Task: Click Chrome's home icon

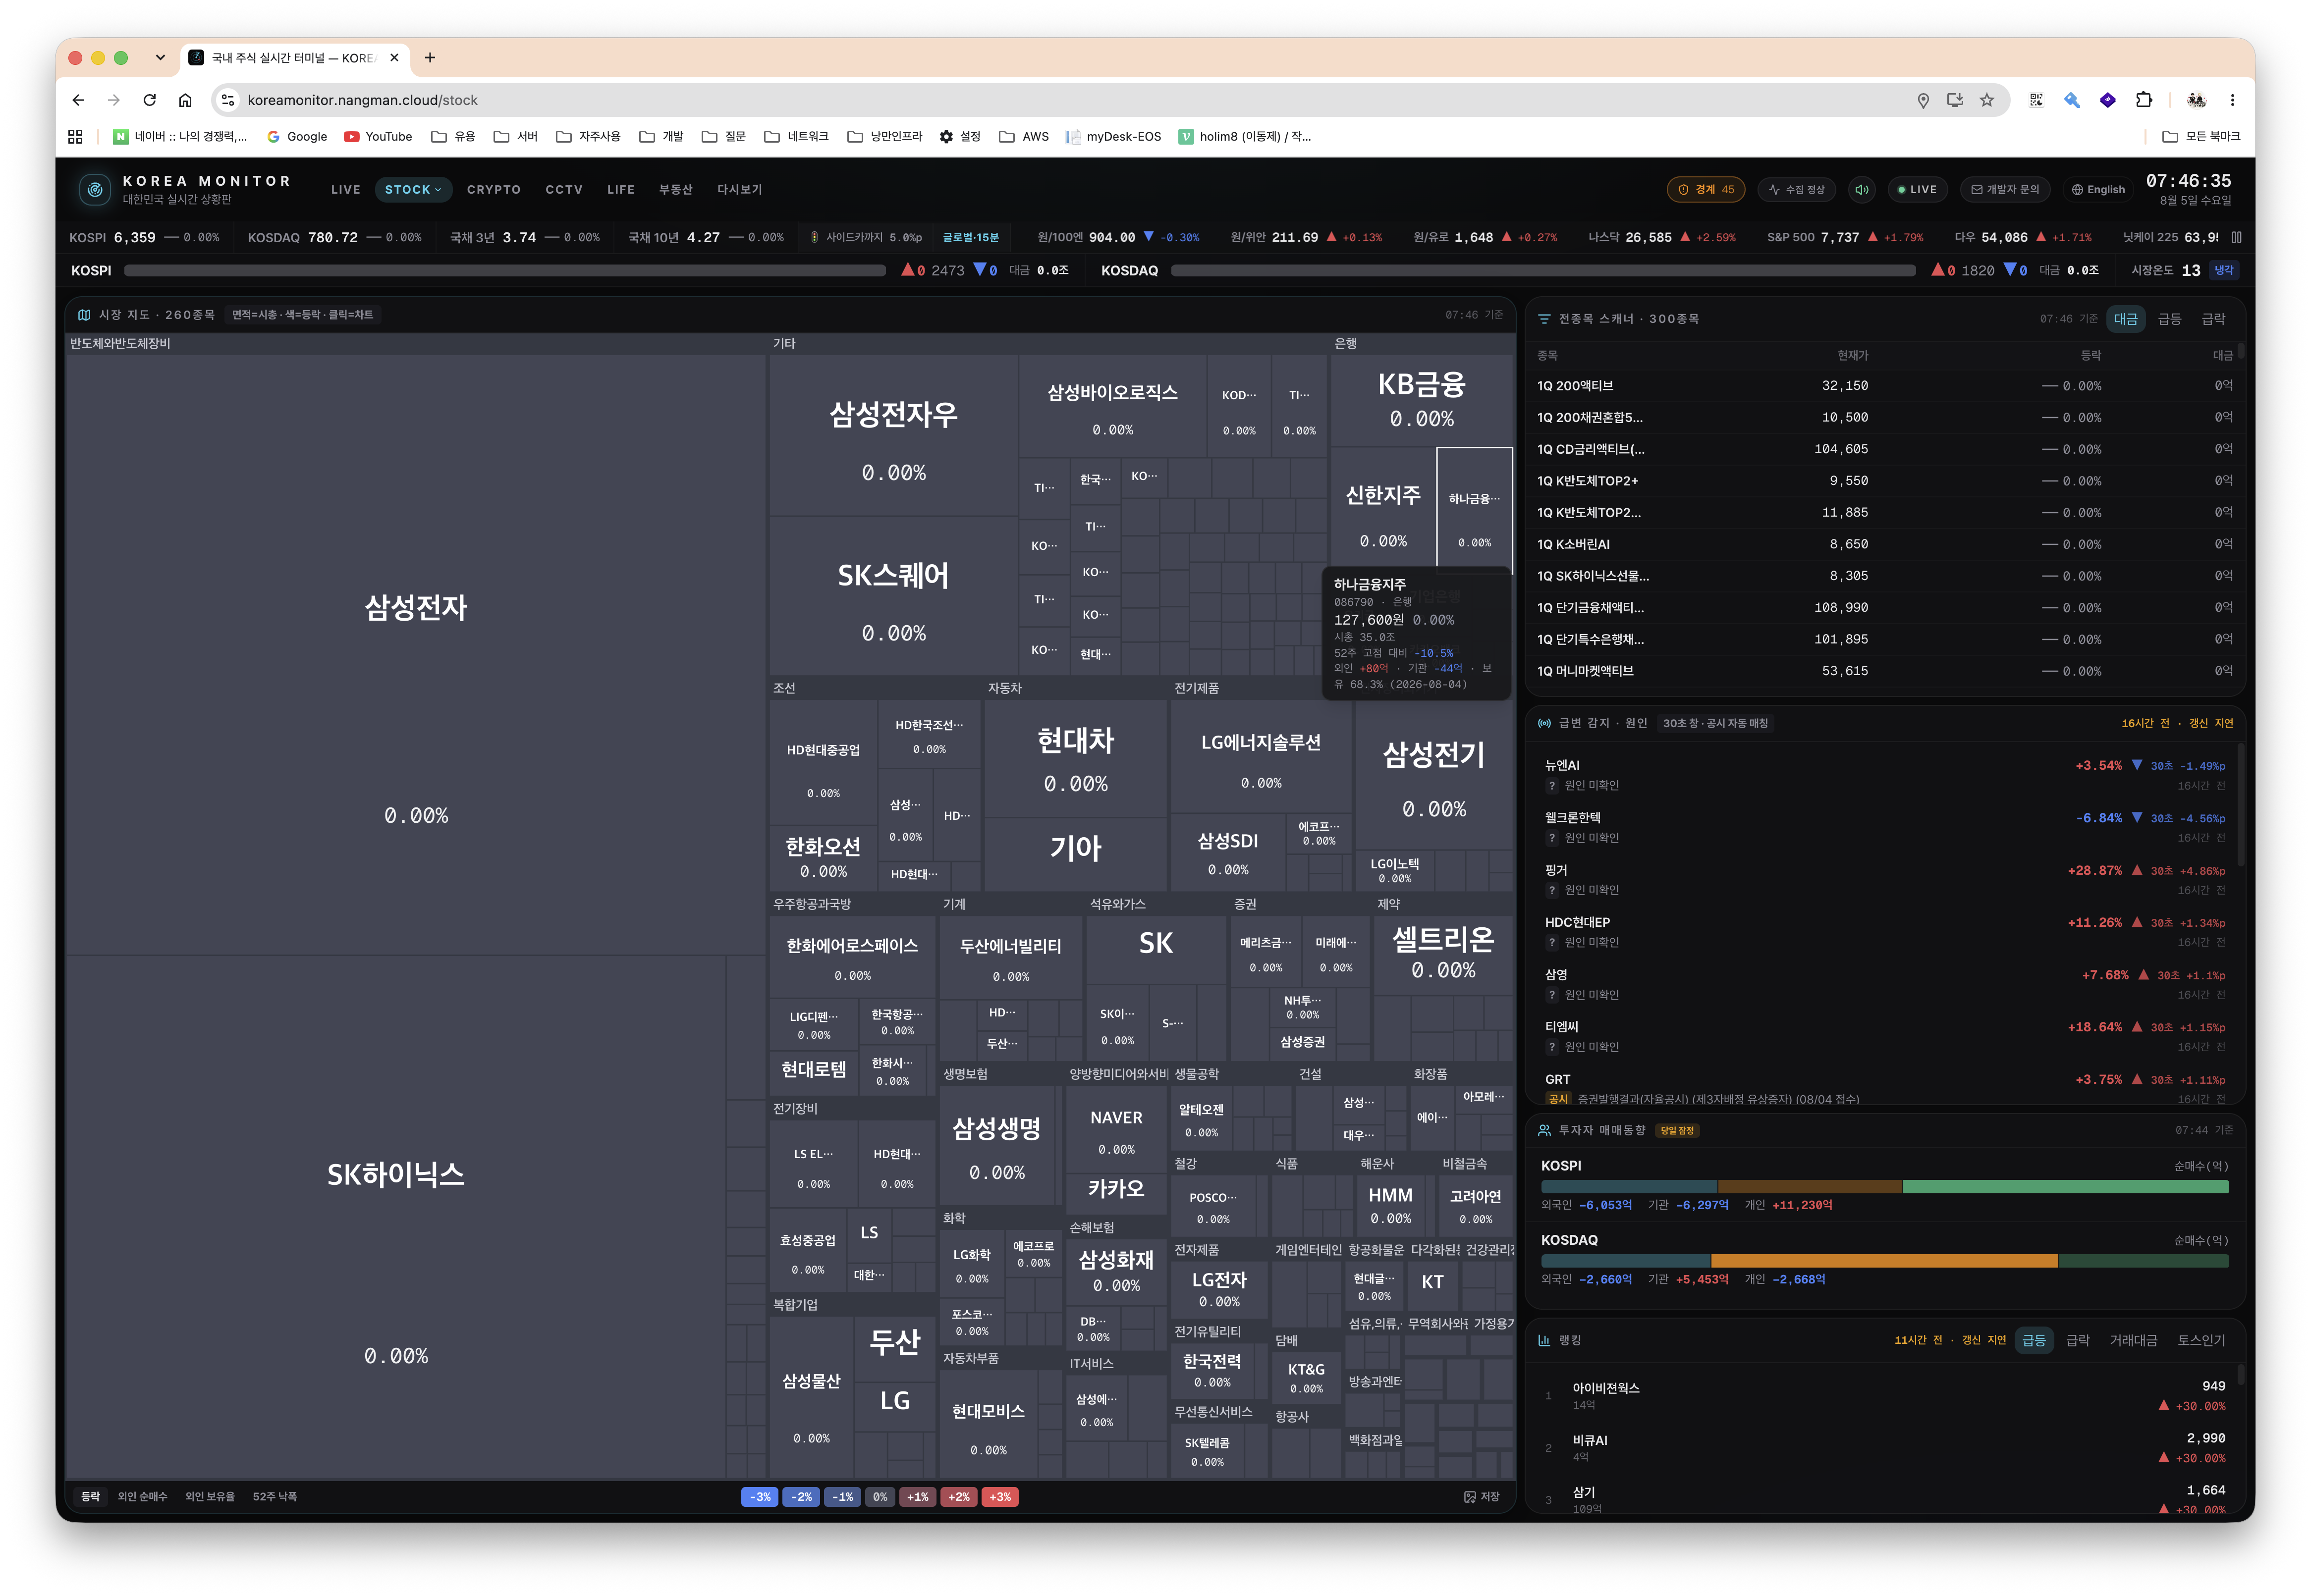Action: click(185, 100)
